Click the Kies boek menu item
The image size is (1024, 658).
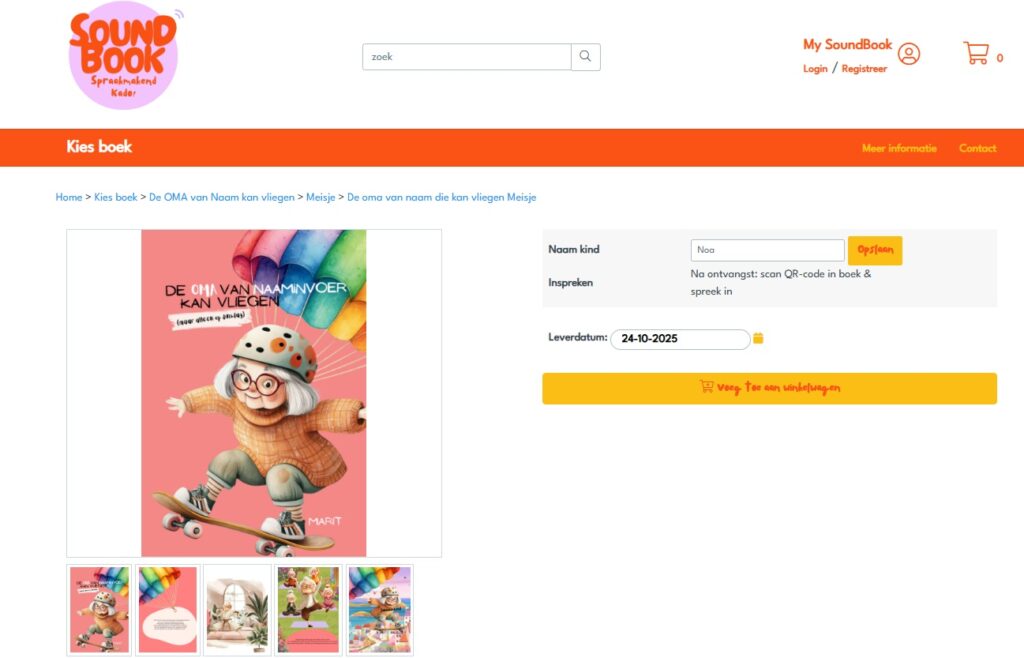point(99,147)
